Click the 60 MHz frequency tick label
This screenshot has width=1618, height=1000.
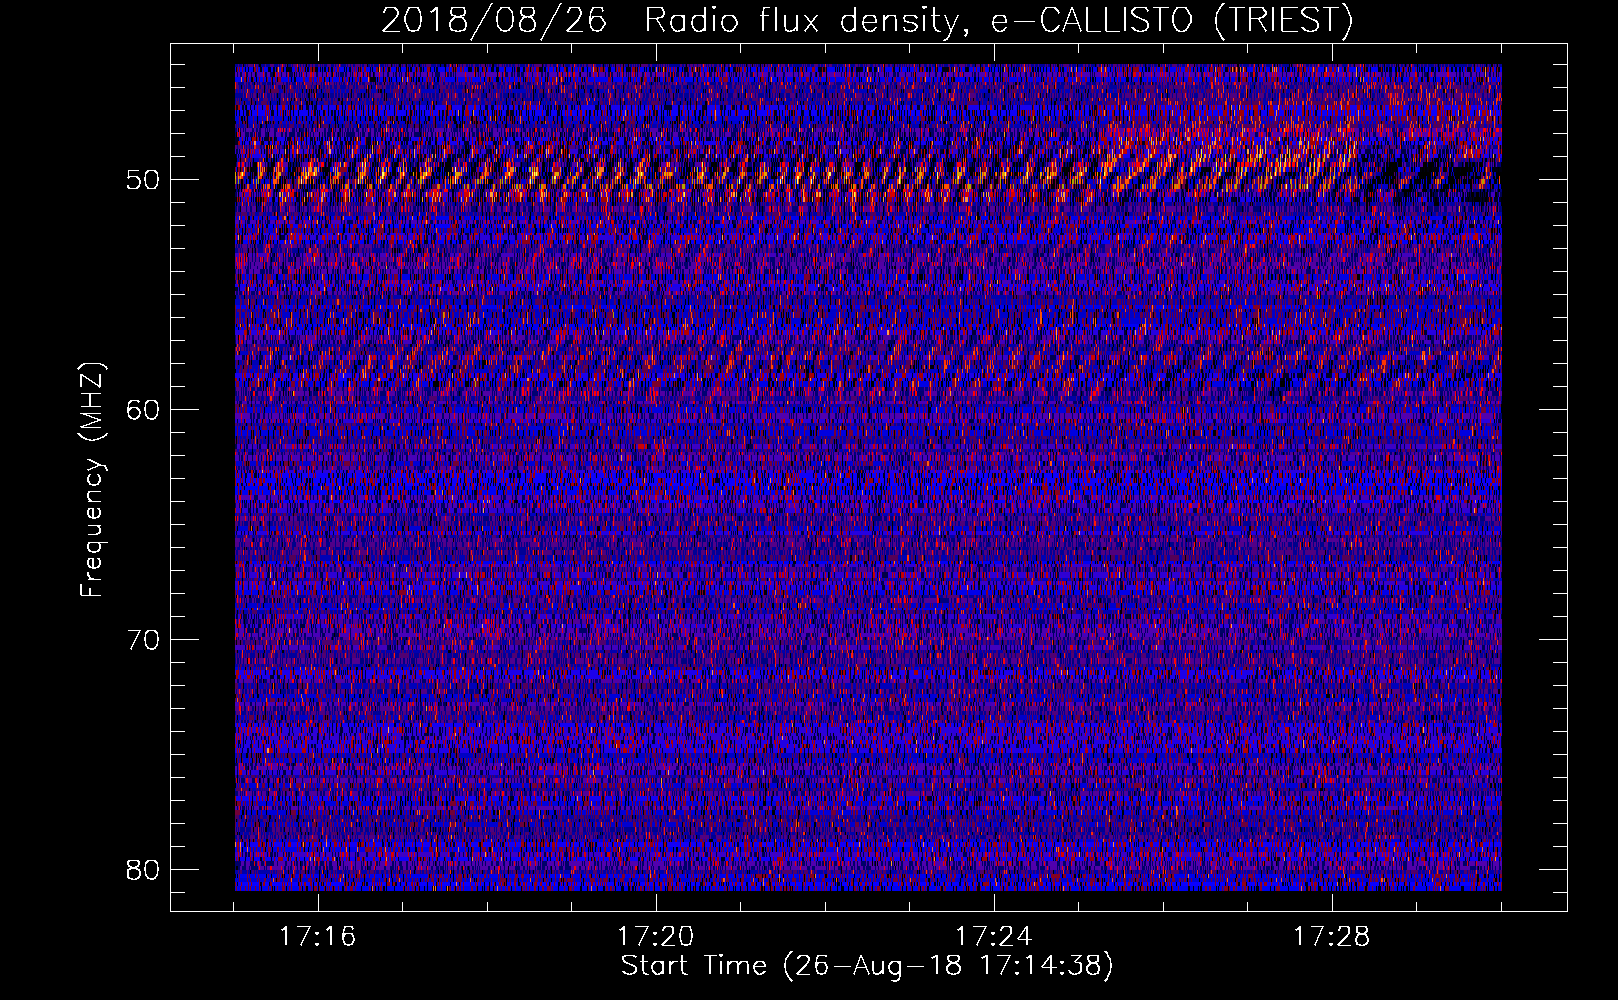click(x=143, y=409)
